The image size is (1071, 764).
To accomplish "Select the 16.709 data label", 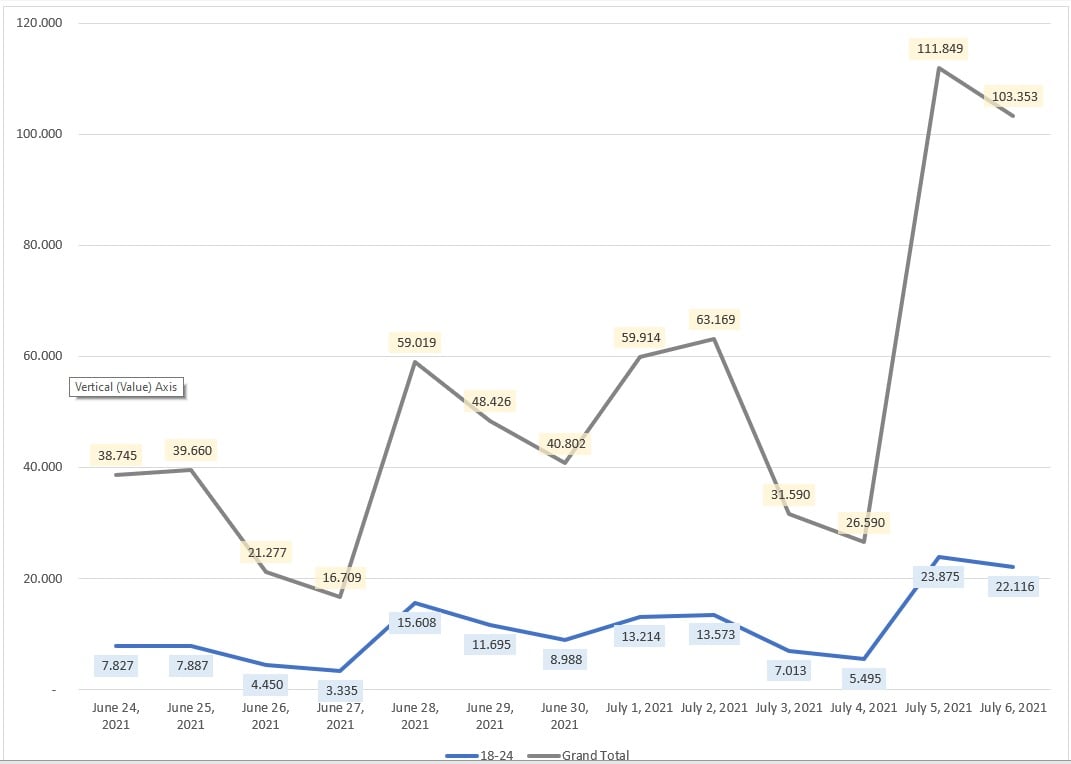I will click(x=342, y=577).
